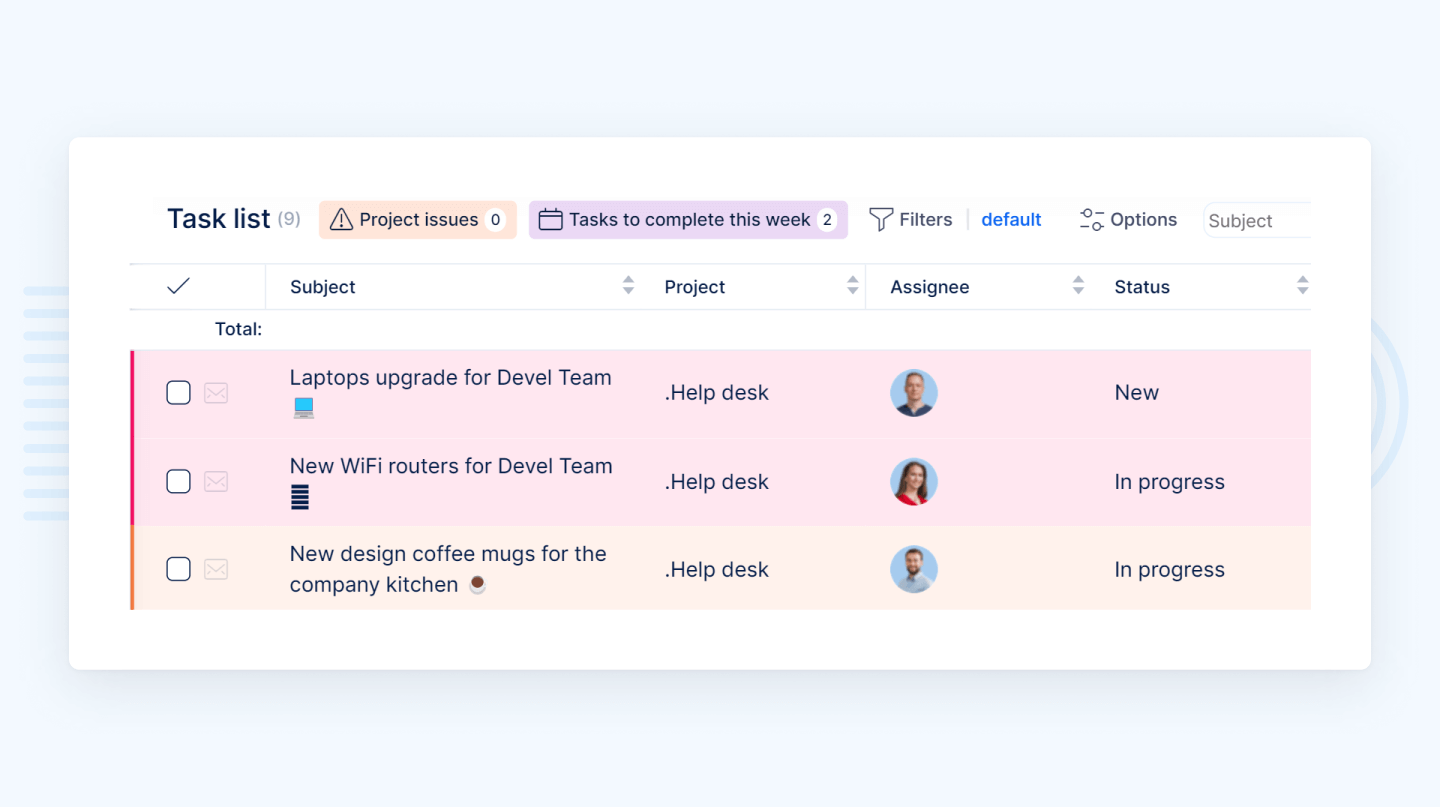
Task: Open Tasks to complete this week tag
Action: tap(689, 220)
